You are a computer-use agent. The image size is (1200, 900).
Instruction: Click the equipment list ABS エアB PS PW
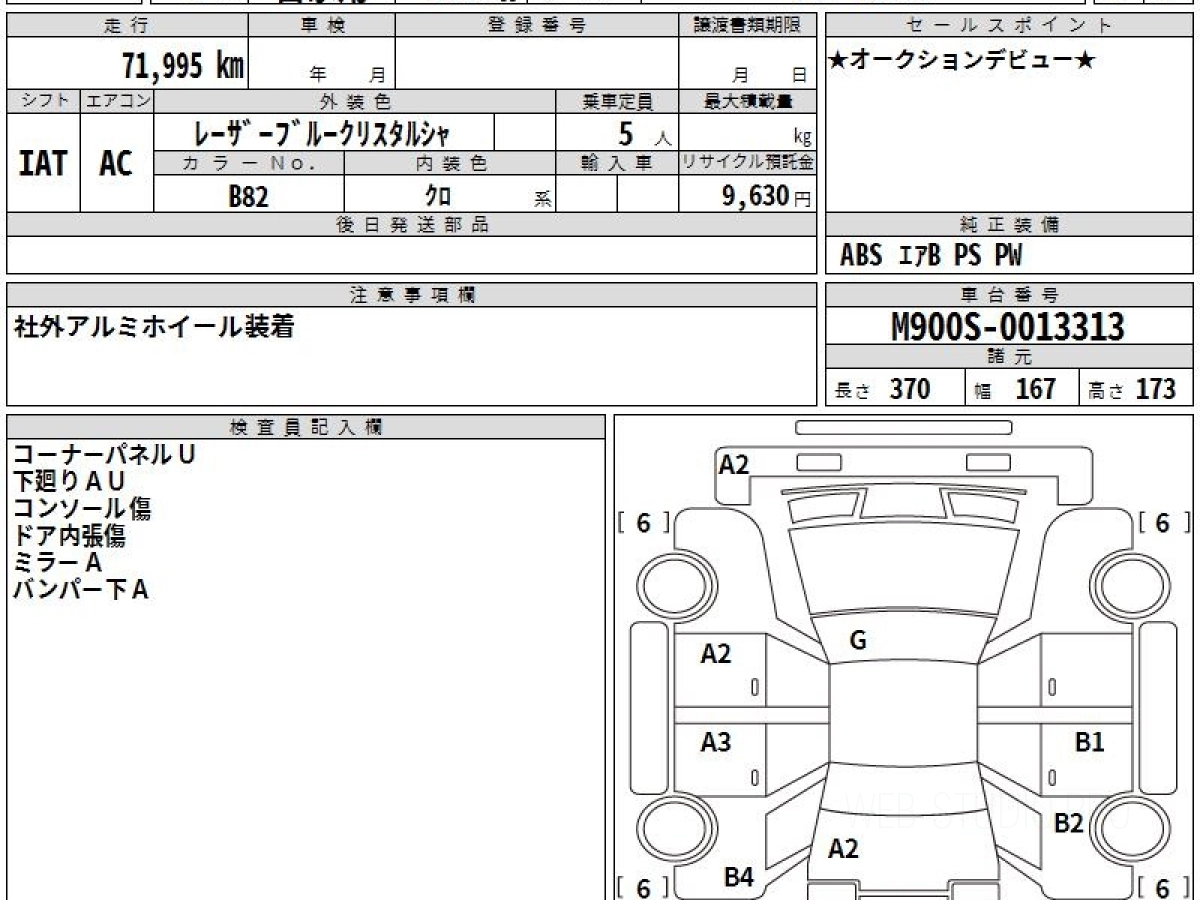point(931,256)
